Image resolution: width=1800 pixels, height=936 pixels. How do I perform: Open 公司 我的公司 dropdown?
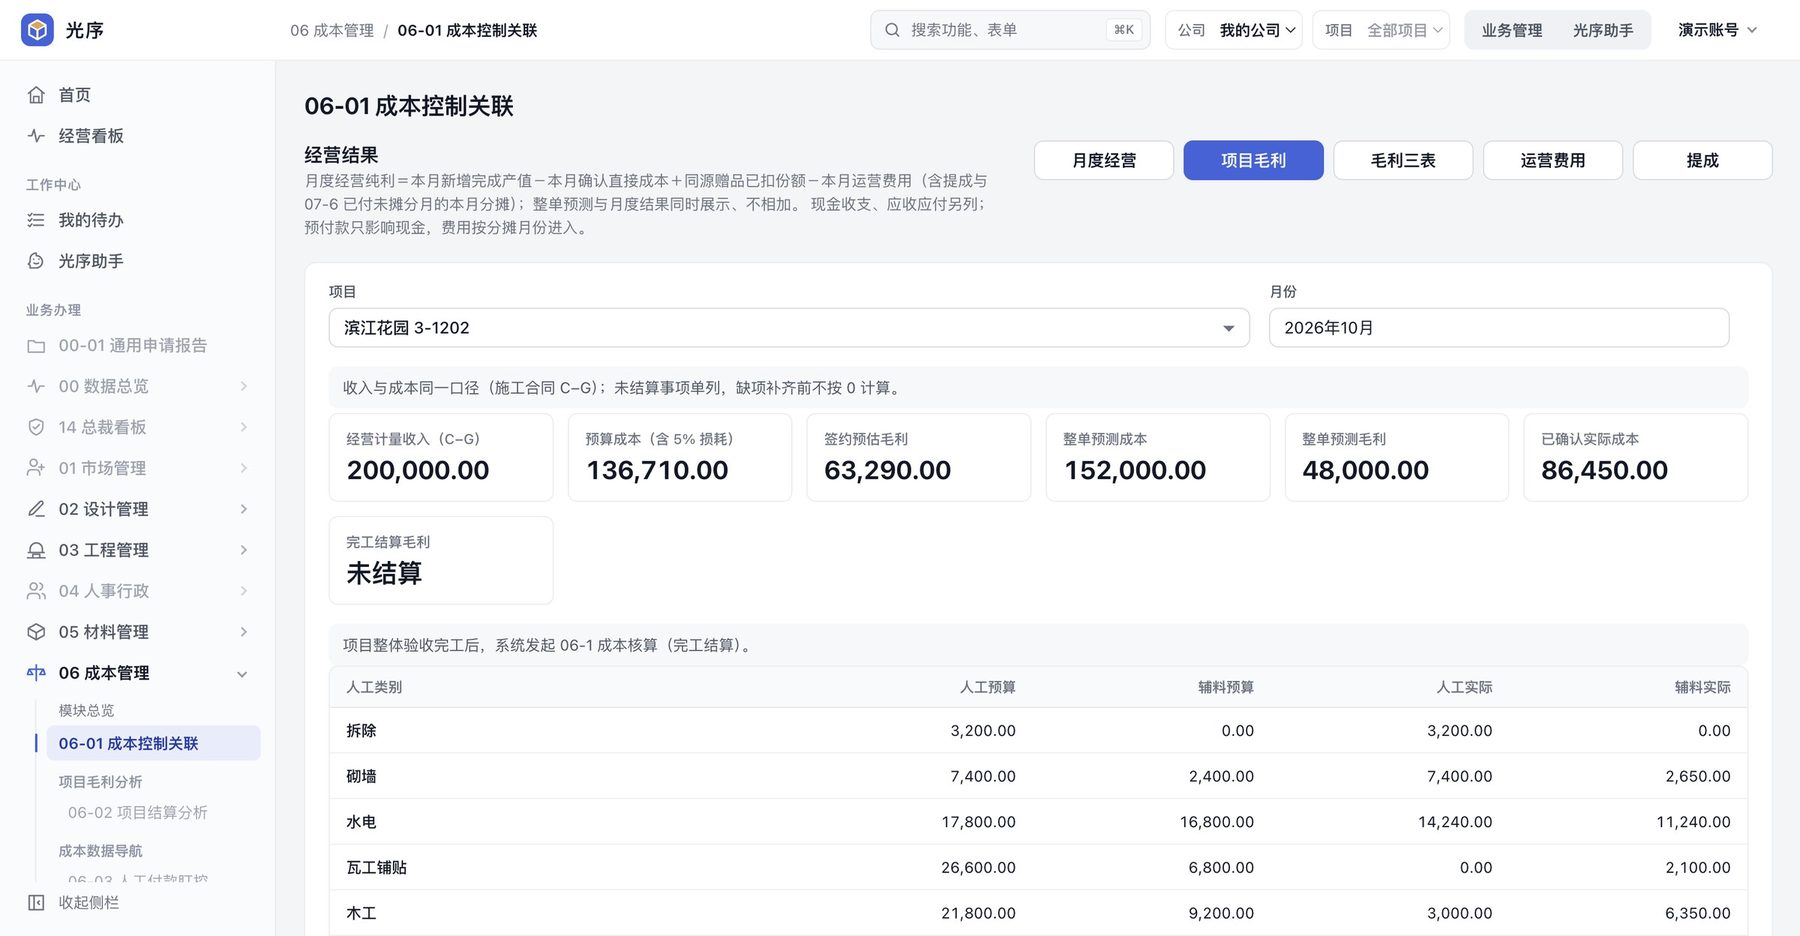coord(1234,30)
